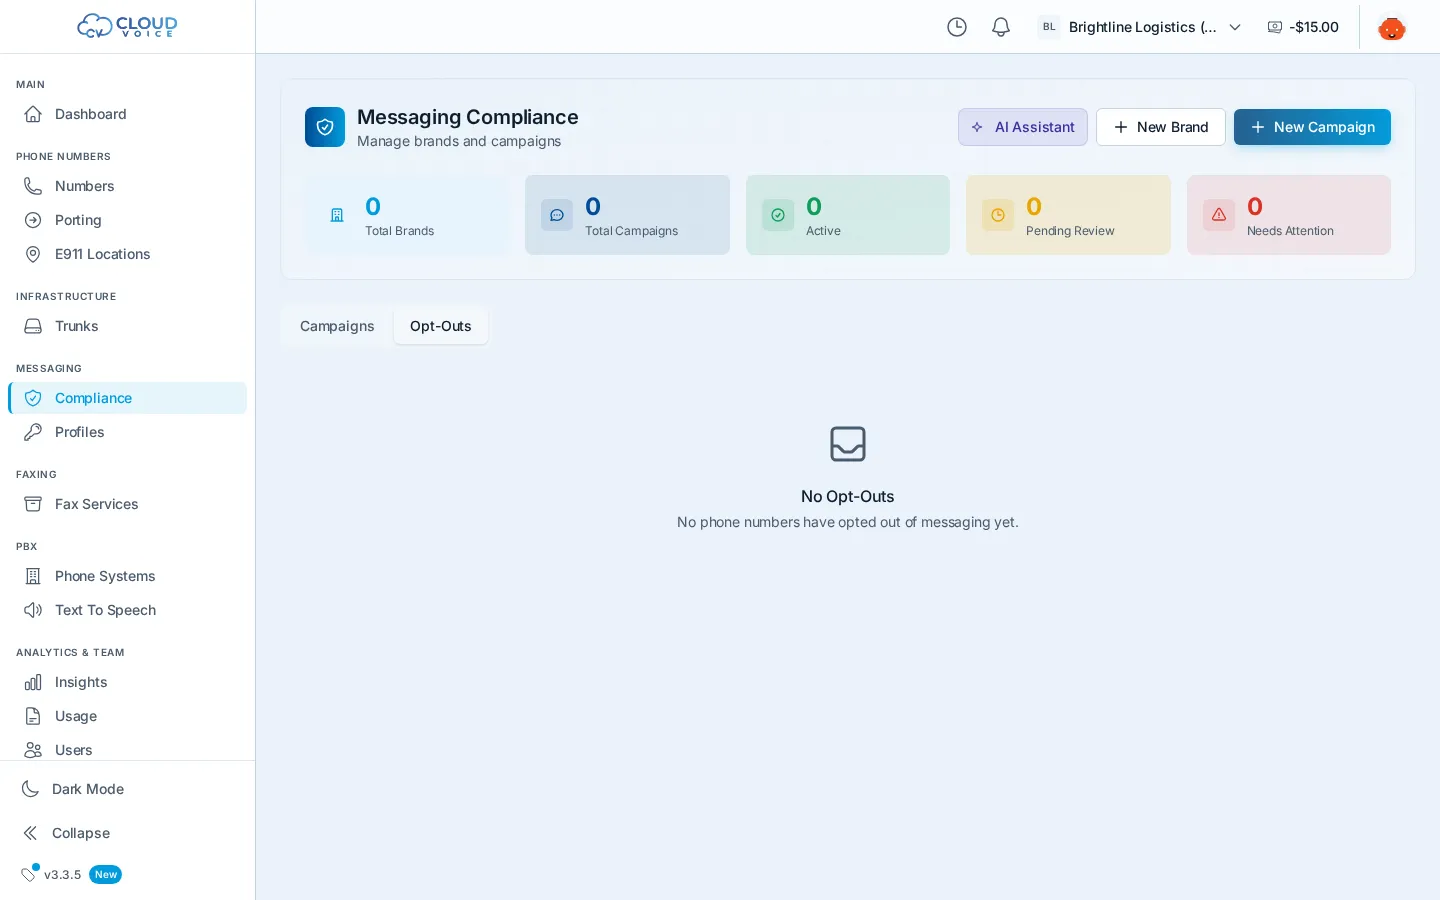This screenshot has height=900, width=1440.
Task: Expand Brightline Logistics account dropdown
Action: pos(1140,27)
